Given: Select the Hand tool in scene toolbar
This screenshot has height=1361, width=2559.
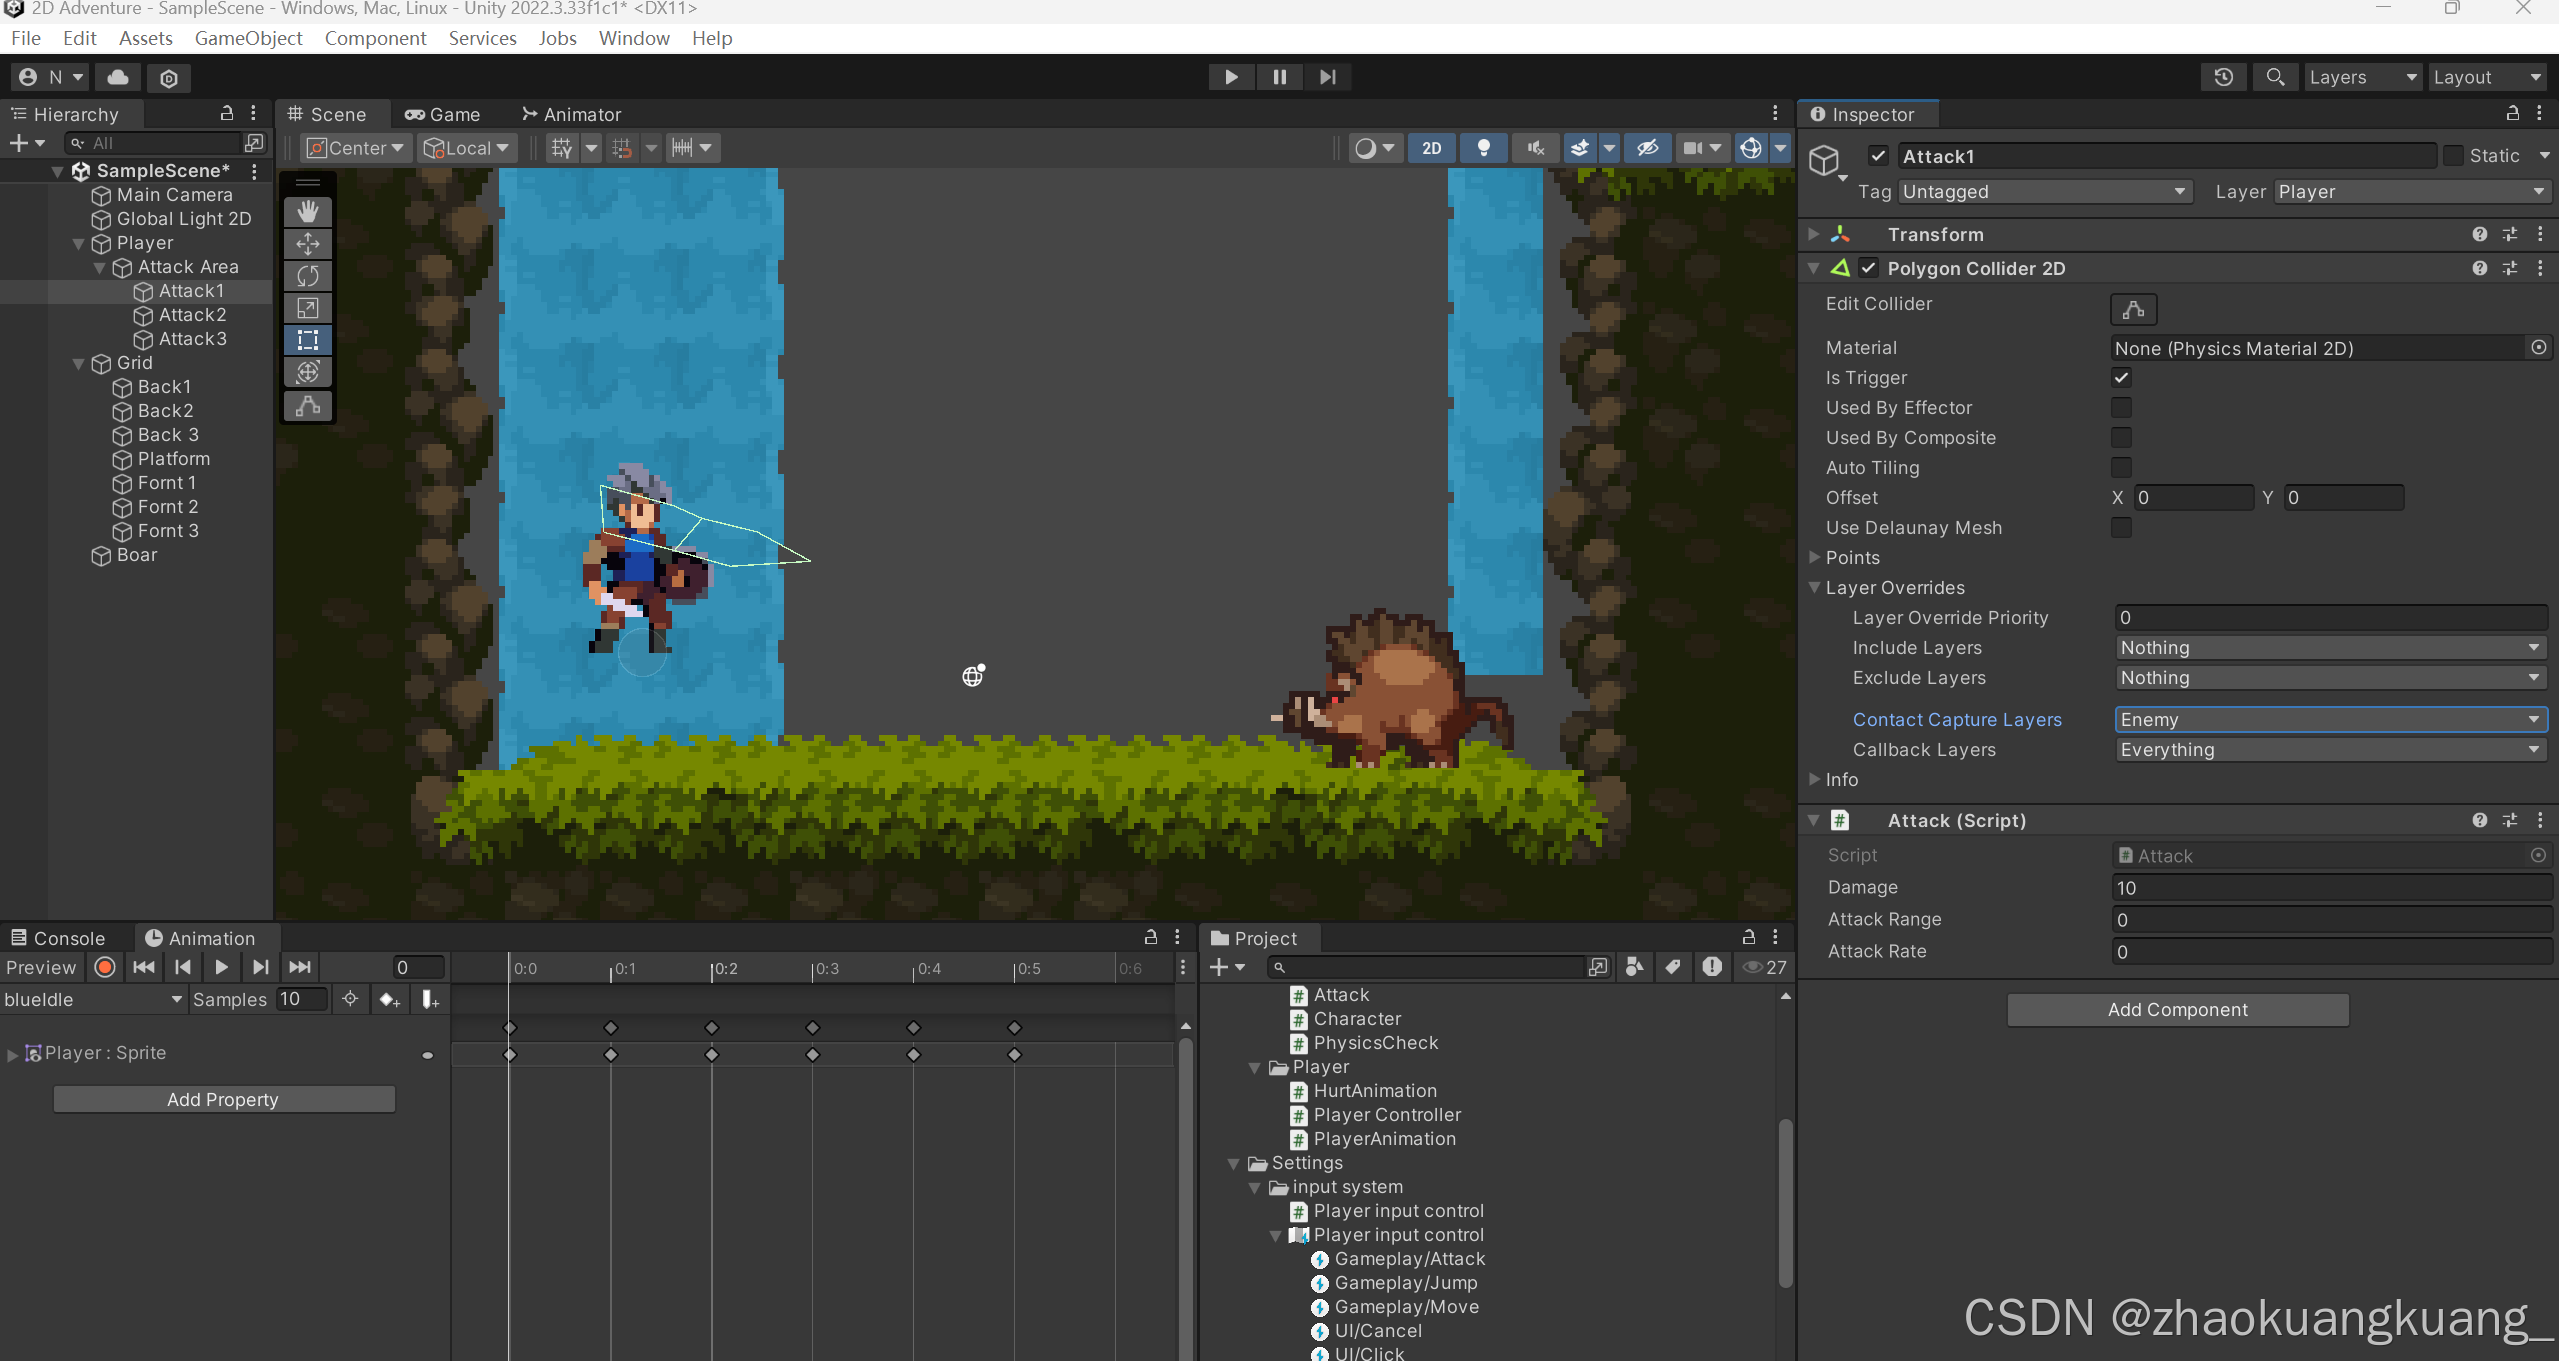Looking at the screenshot, I should pos(308,211).
